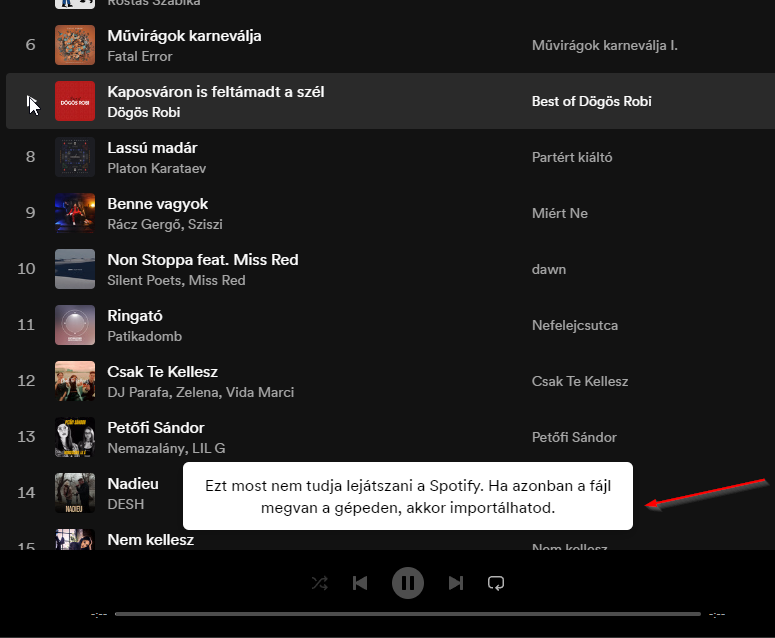Open artist Silent Poets
Image resolution: width=775 pixels, height=638 pixels.
coord(144,281)
